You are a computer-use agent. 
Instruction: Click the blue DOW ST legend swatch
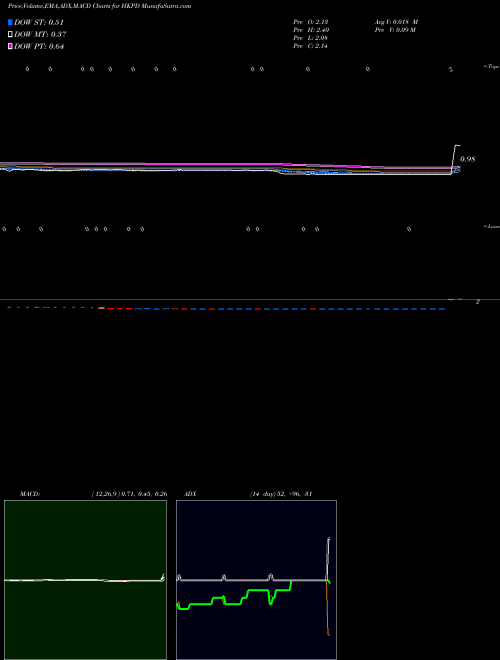point(10,22)
